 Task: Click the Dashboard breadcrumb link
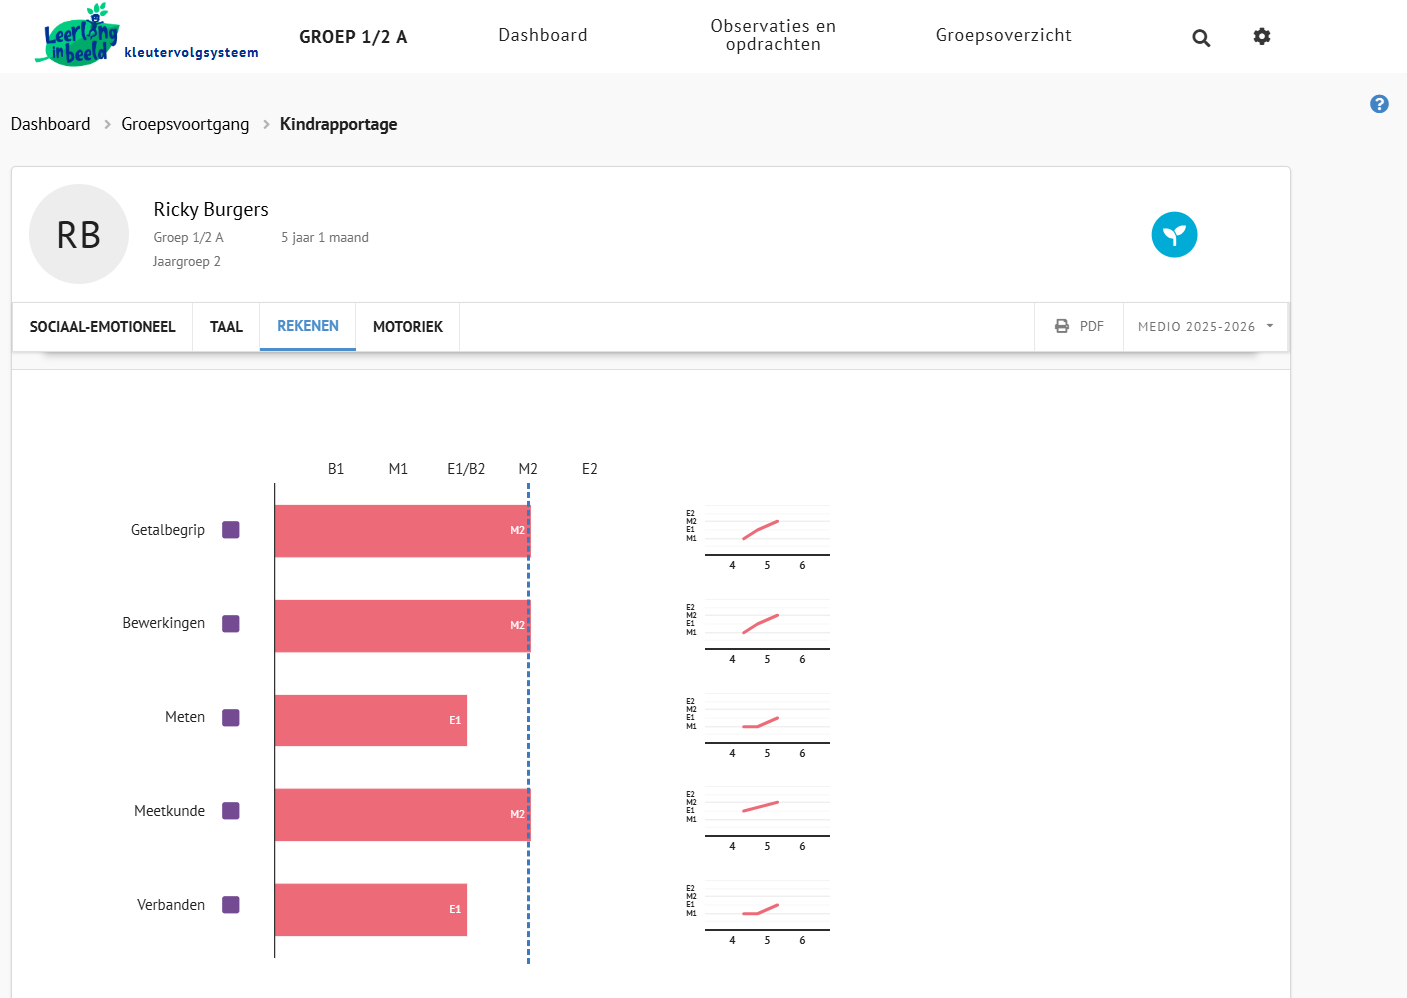[x=50, y=124]
